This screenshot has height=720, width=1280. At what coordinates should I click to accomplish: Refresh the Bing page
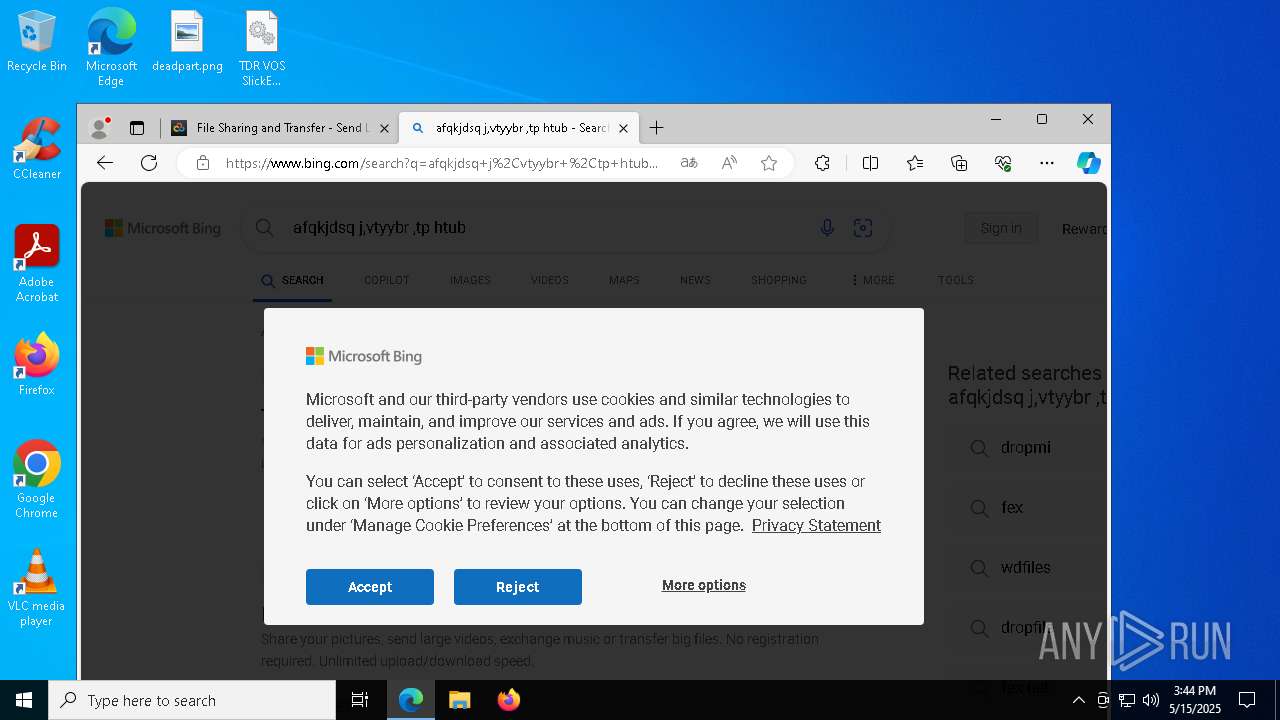click(x=149, y=163)
